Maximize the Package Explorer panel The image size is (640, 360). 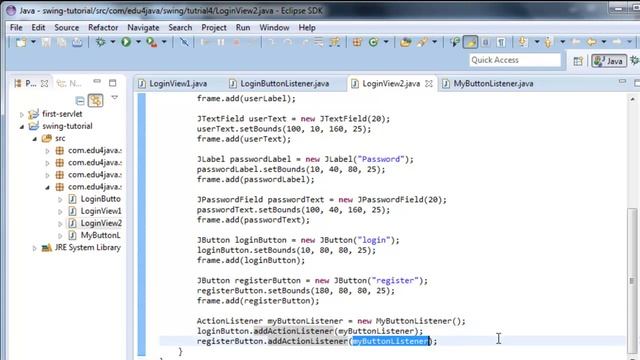pos(113,83)
